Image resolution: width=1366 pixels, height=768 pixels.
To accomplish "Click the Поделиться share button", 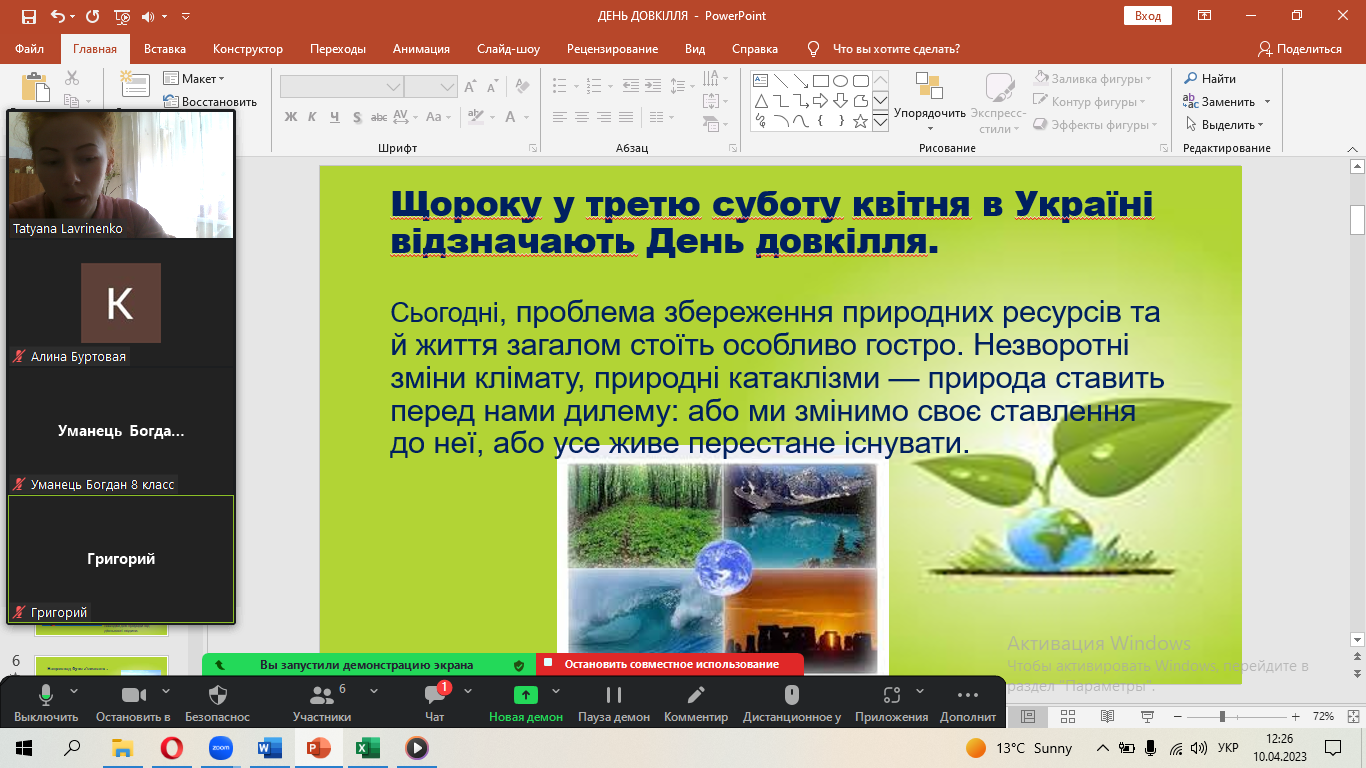I will [1300, 49].
